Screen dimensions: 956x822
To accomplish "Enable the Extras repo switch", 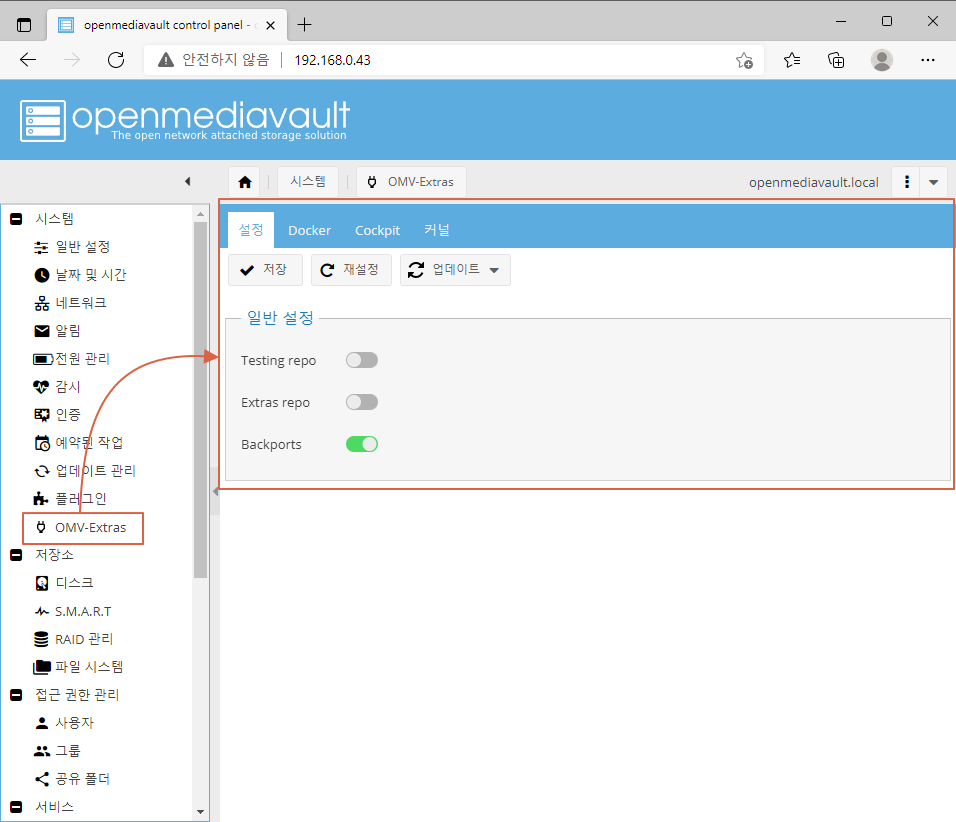I will (362, 402).
